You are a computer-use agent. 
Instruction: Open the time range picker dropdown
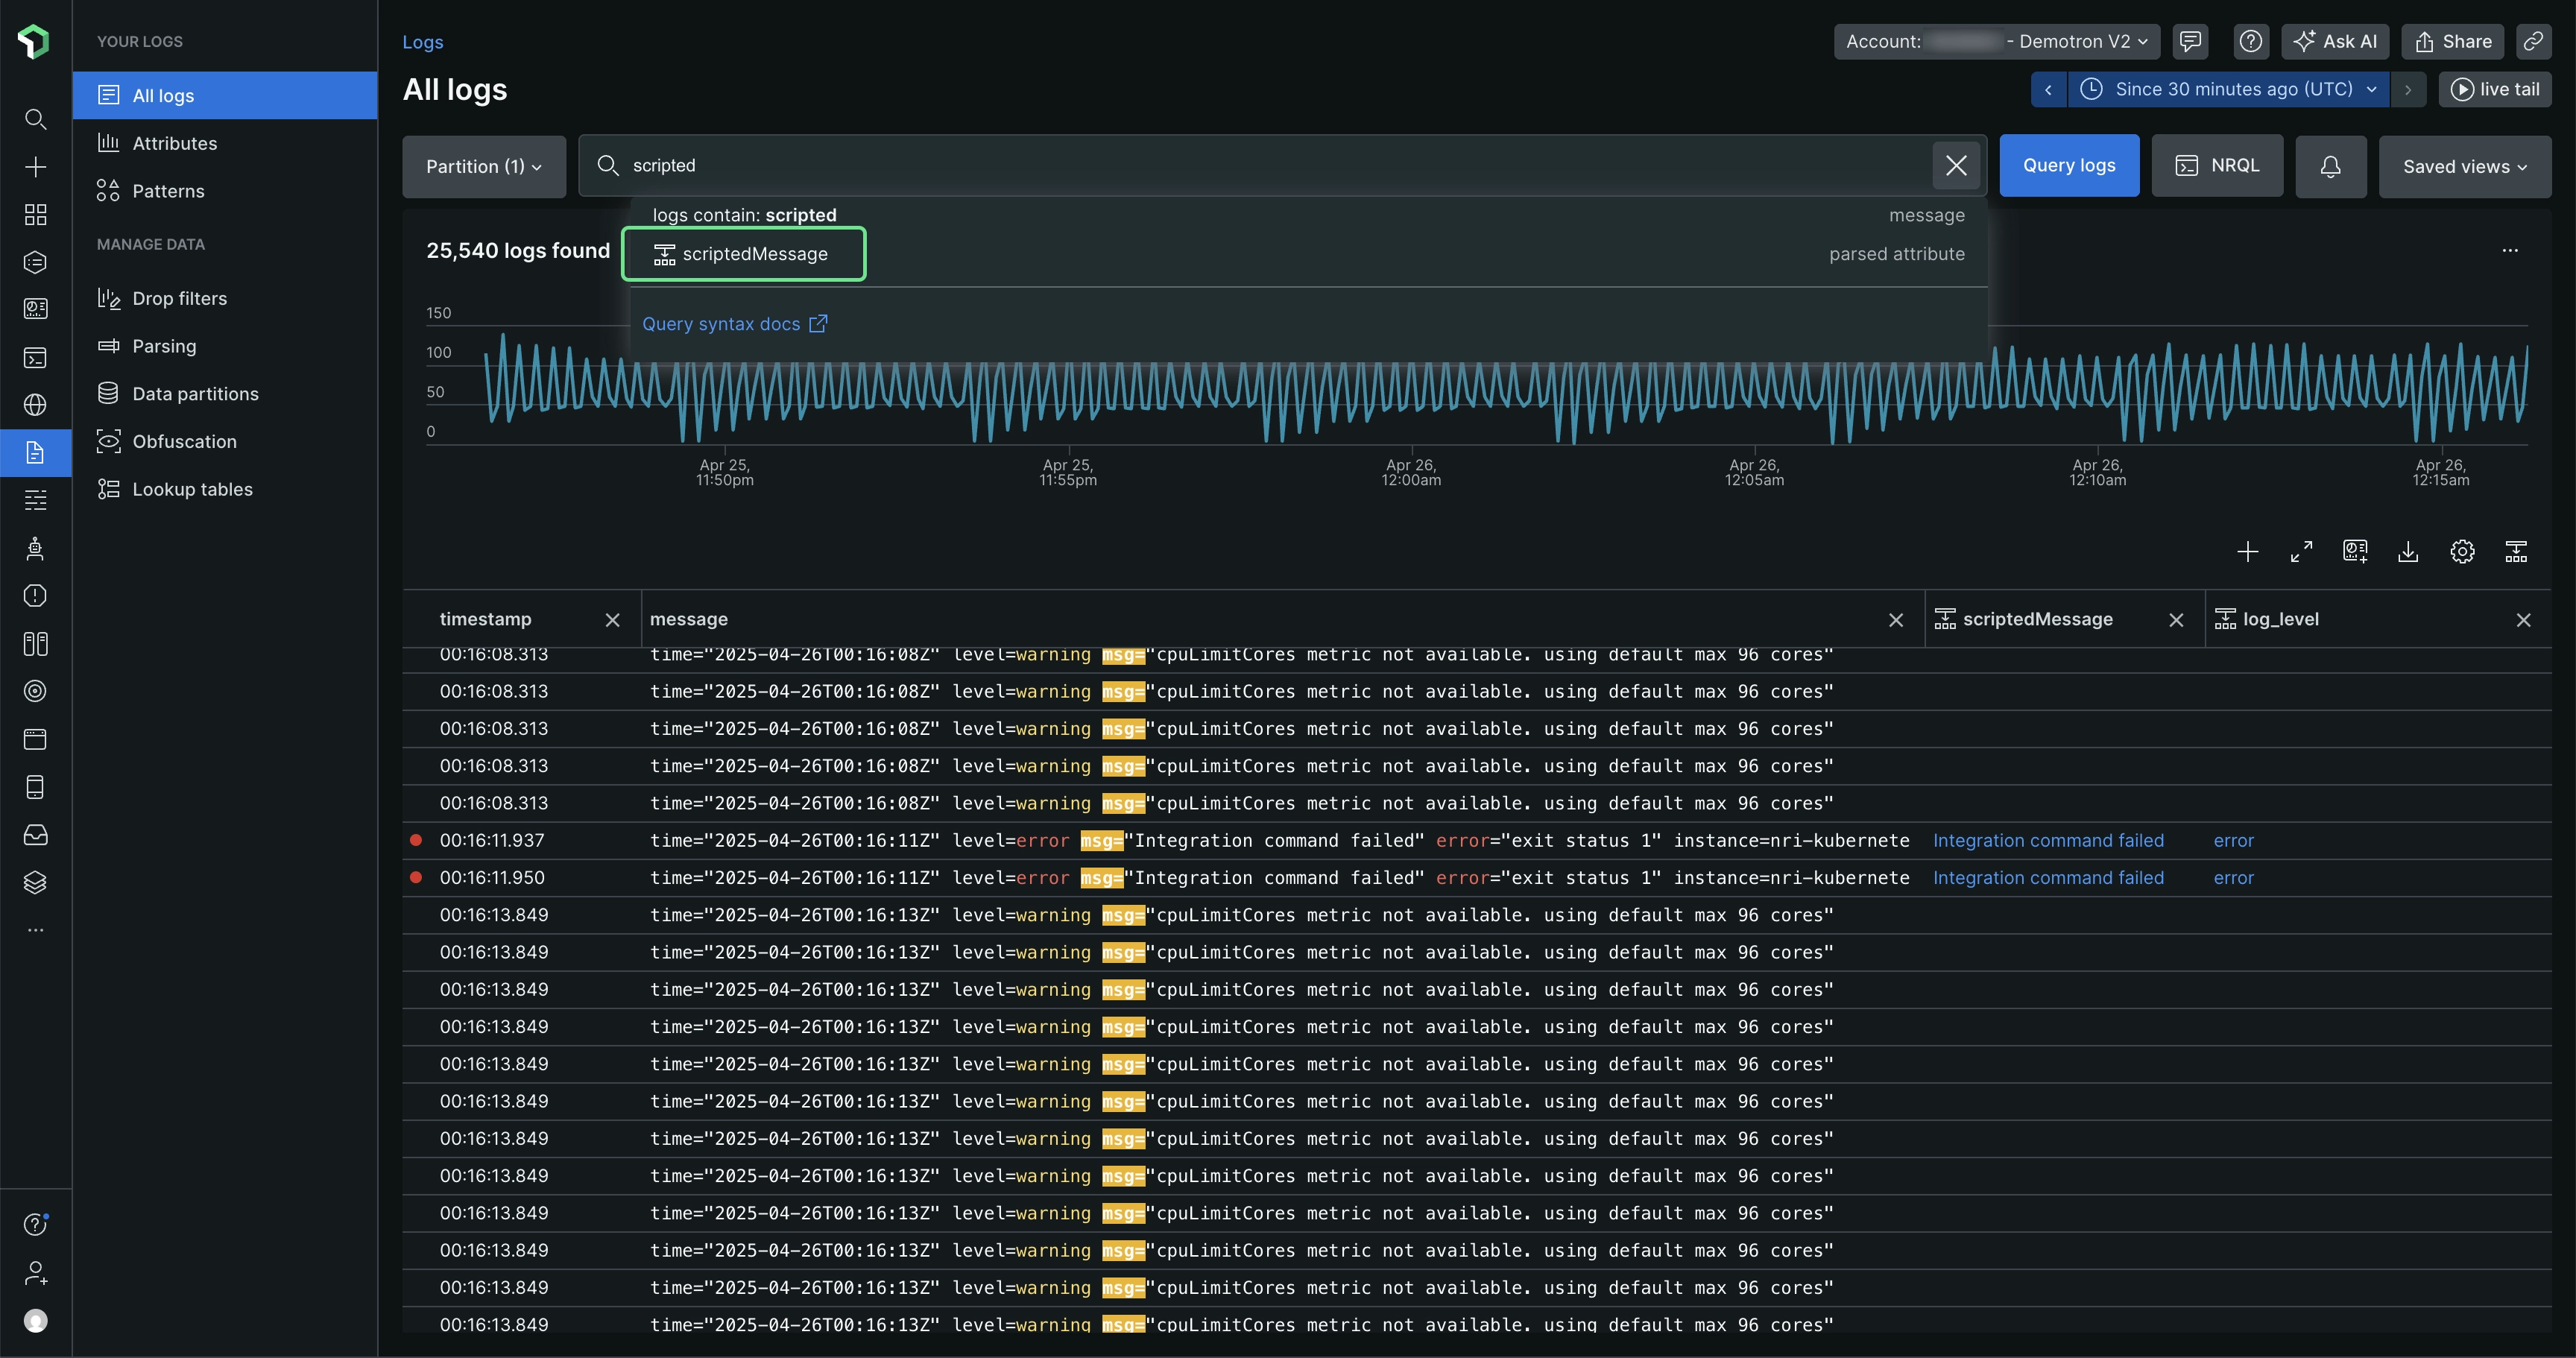pos(2229,89)
